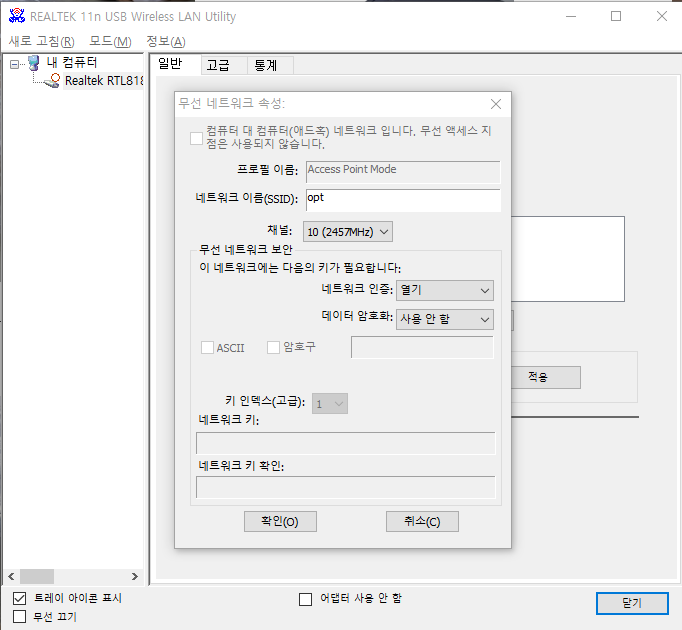Open the 모드(M) menu

(x=110, y=41)
